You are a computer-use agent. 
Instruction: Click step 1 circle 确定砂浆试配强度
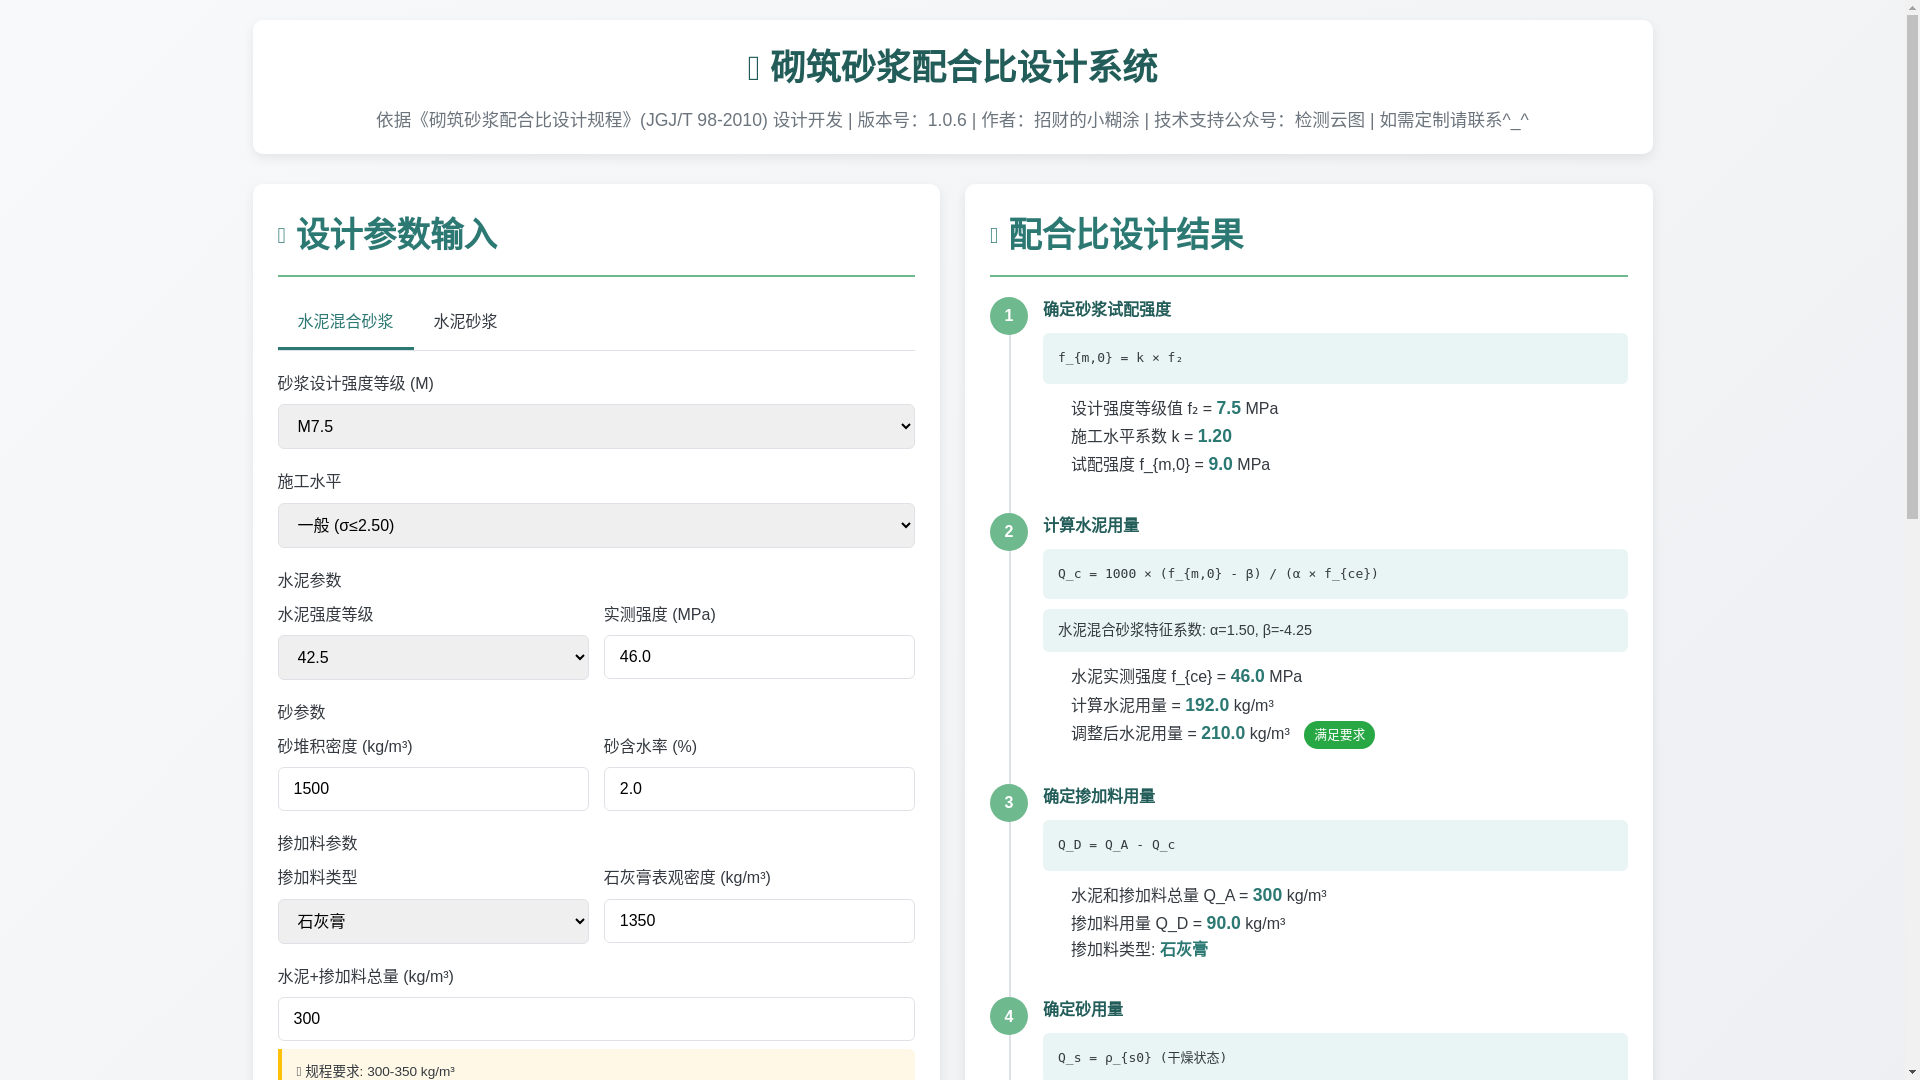click(1009, 316)
